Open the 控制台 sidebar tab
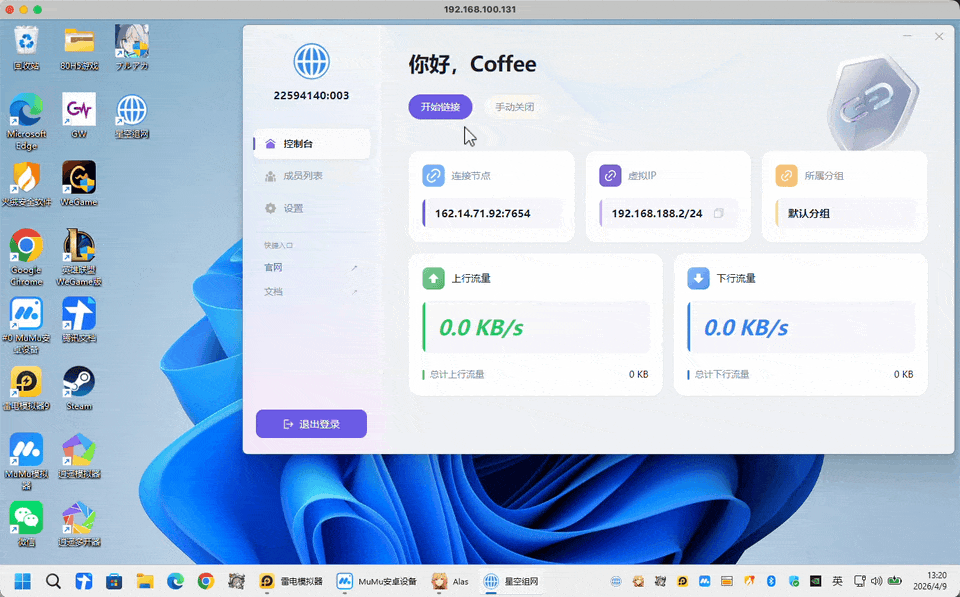 coord(312,144)
